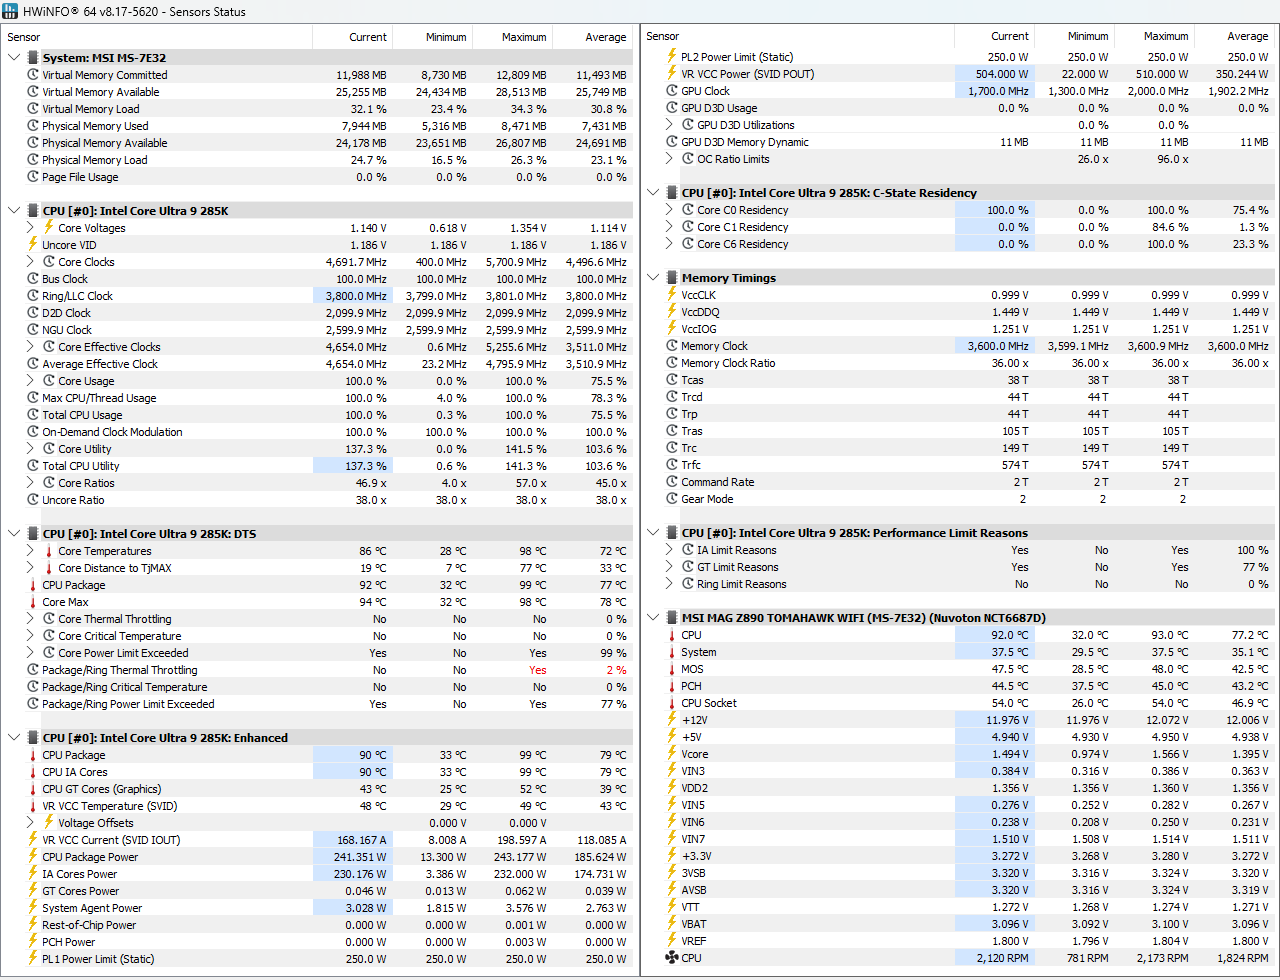Click the lightning icon beside Core Voltages
This screenshot has height=980, width=1280.
[49, 228]
